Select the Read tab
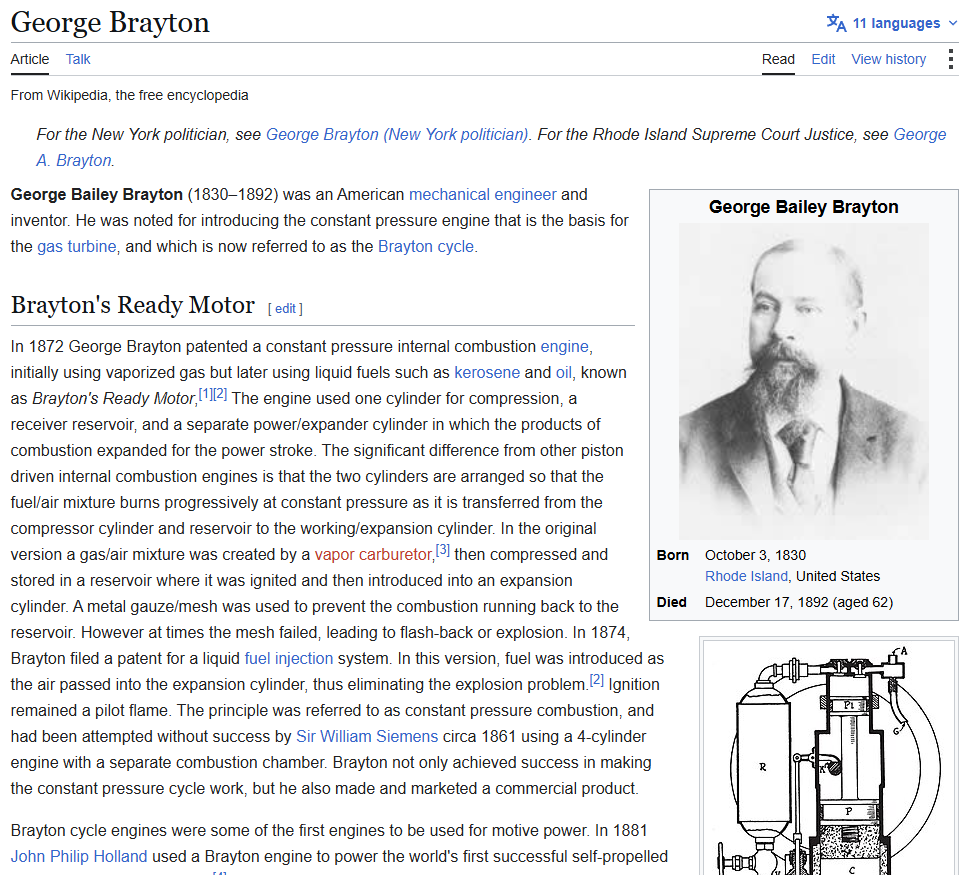Screen dimensions: 972x875 point(778,59)
